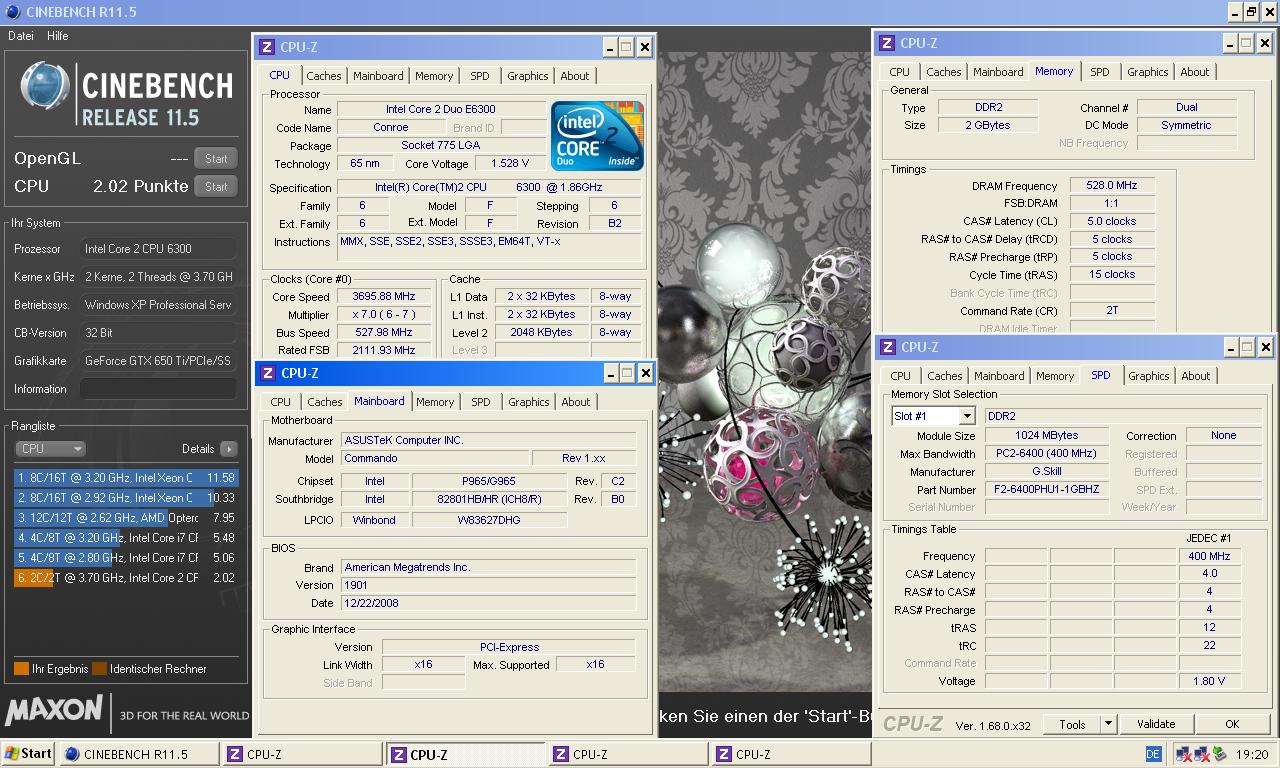The width and height of the screenshot is (1280, 768).
Task: Click the Intel Core 2 Duo logo
Action: pos(598,135)
